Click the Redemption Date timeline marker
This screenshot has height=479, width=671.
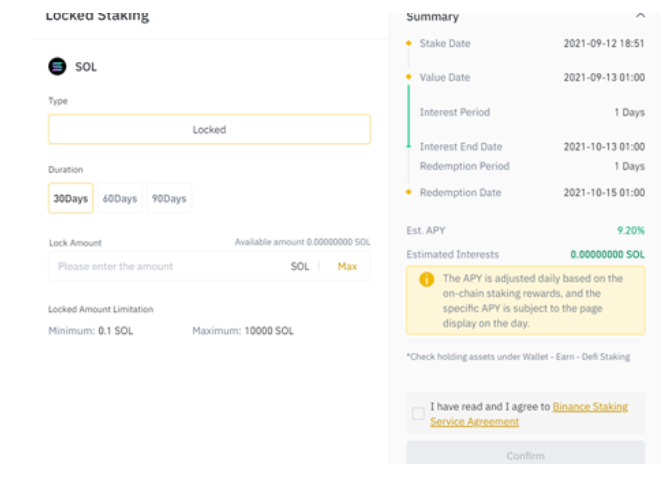409,192
